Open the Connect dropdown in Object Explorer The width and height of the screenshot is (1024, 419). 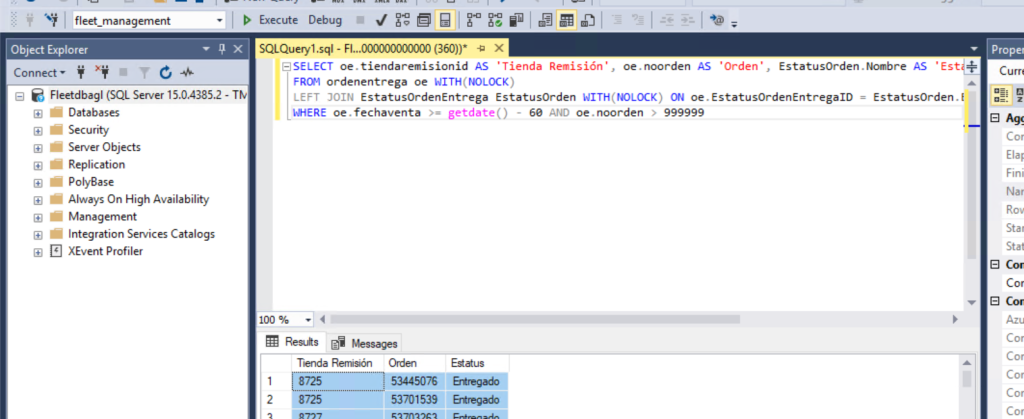coord(40,72)
